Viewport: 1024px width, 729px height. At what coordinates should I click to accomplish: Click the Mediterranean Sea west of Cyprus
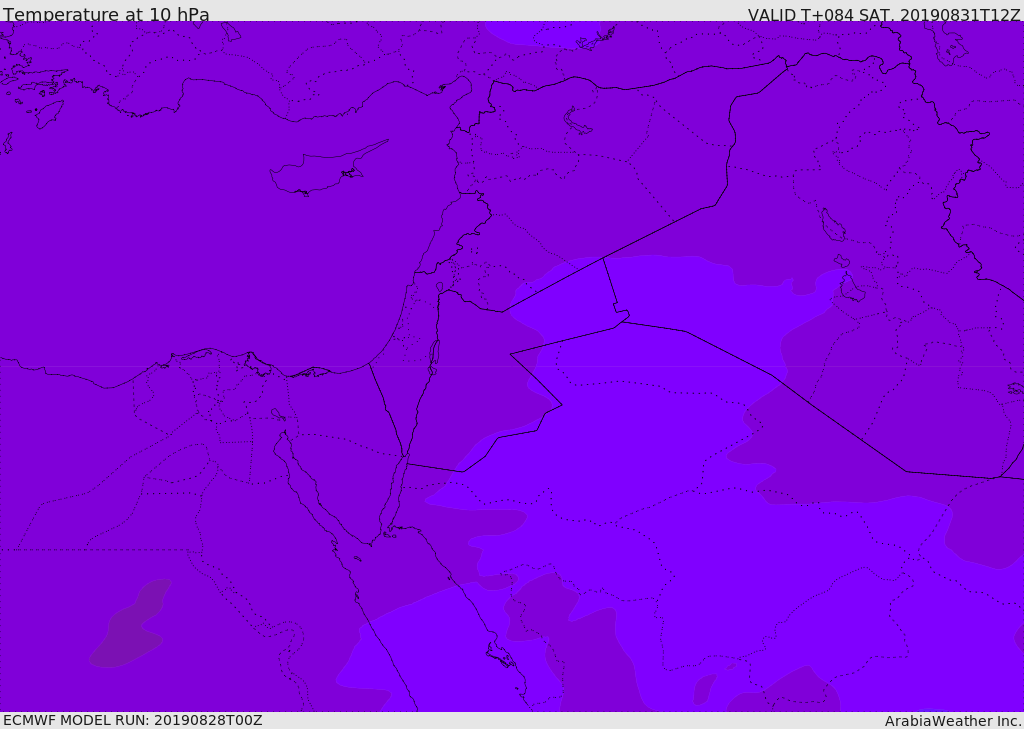coord(150,200)
